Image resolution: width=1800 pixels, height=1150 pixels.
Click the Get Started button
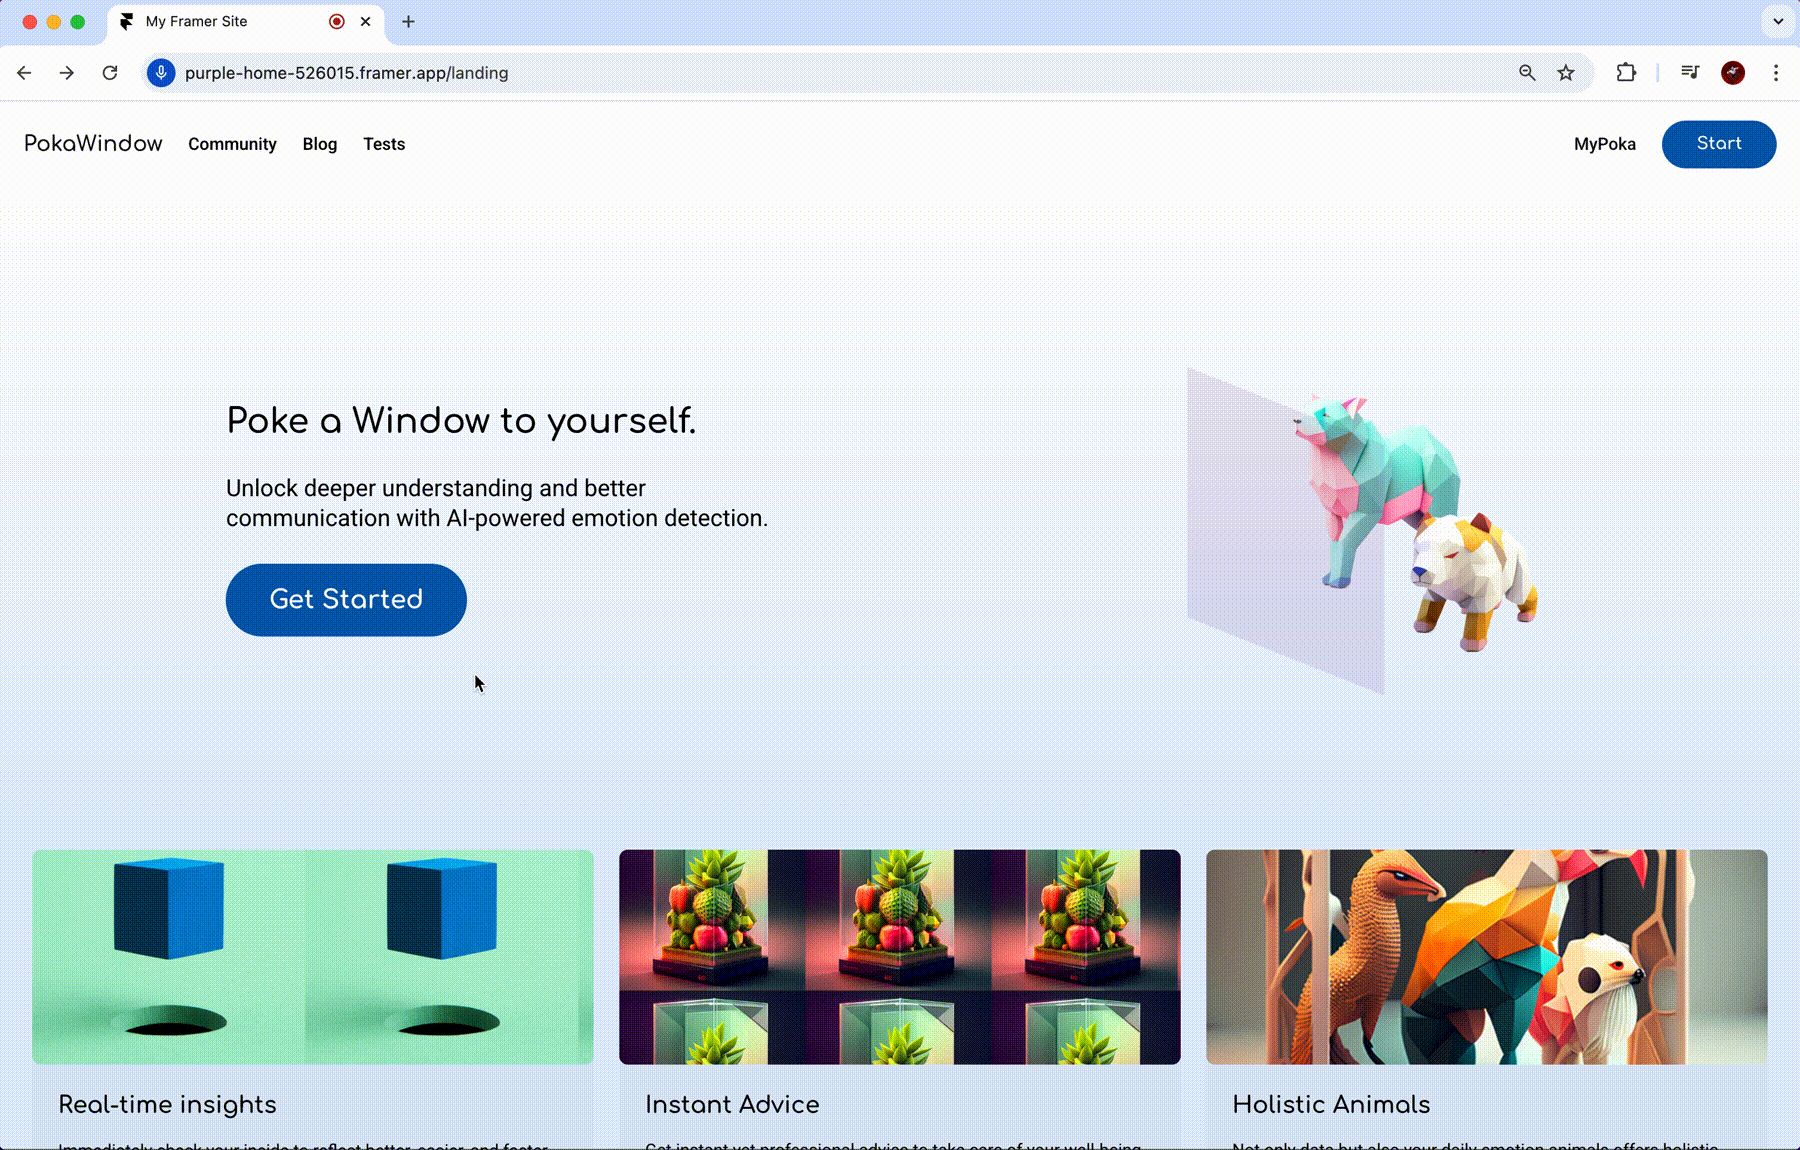(x=346, y=600)
